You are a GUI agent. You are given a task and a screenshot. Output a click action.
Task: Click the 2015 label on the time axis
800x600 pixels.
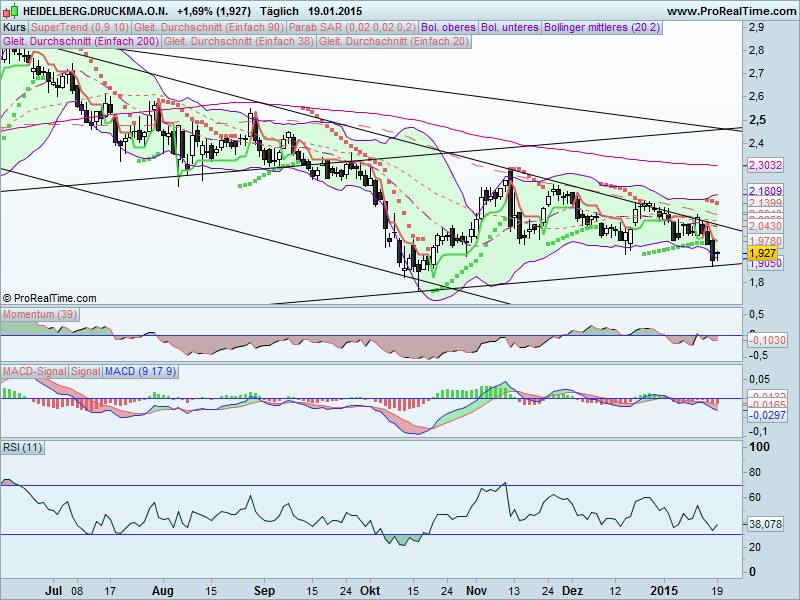[x=664, y=591]
